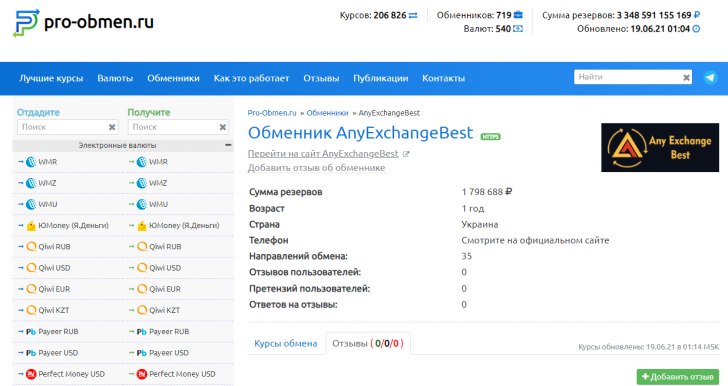The height and width of the screenshot is (386, 728).
Task: Select Payeer USD icon in Получите column
Action: [x=142, y=353]
